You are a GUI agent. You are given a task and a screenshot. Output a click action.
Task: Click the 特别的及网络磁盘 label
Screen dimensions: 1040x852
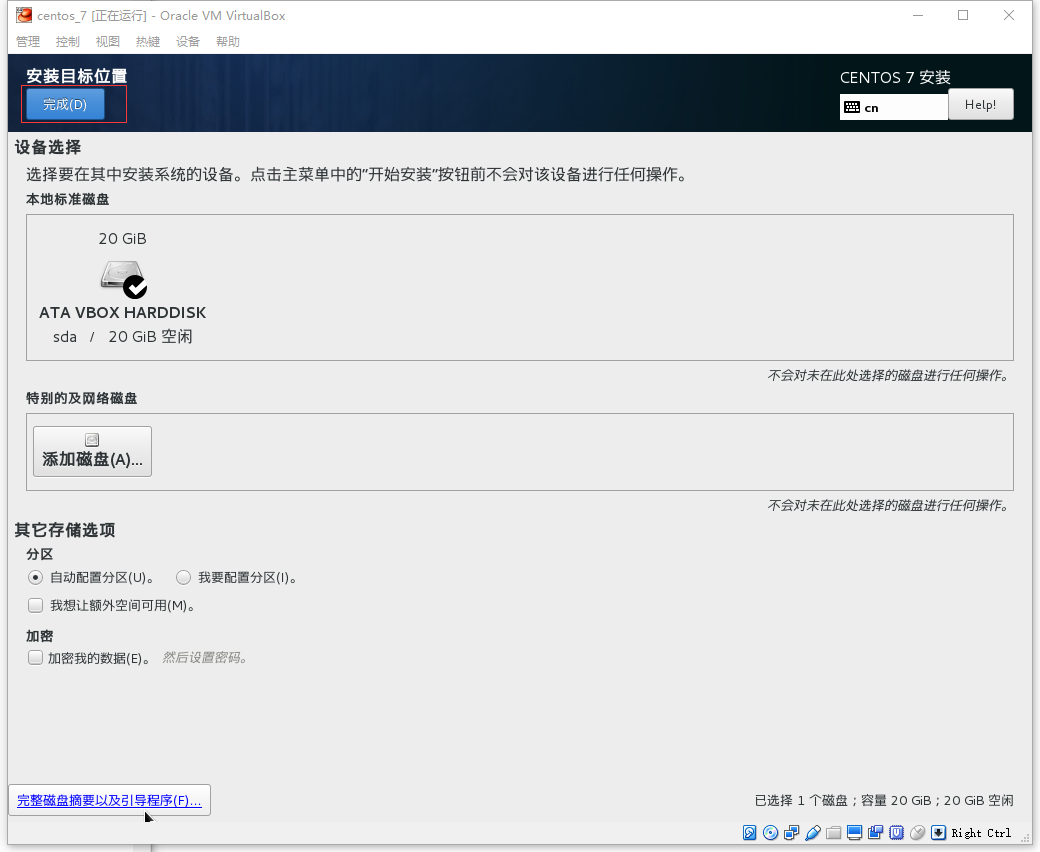coord(82,398)
